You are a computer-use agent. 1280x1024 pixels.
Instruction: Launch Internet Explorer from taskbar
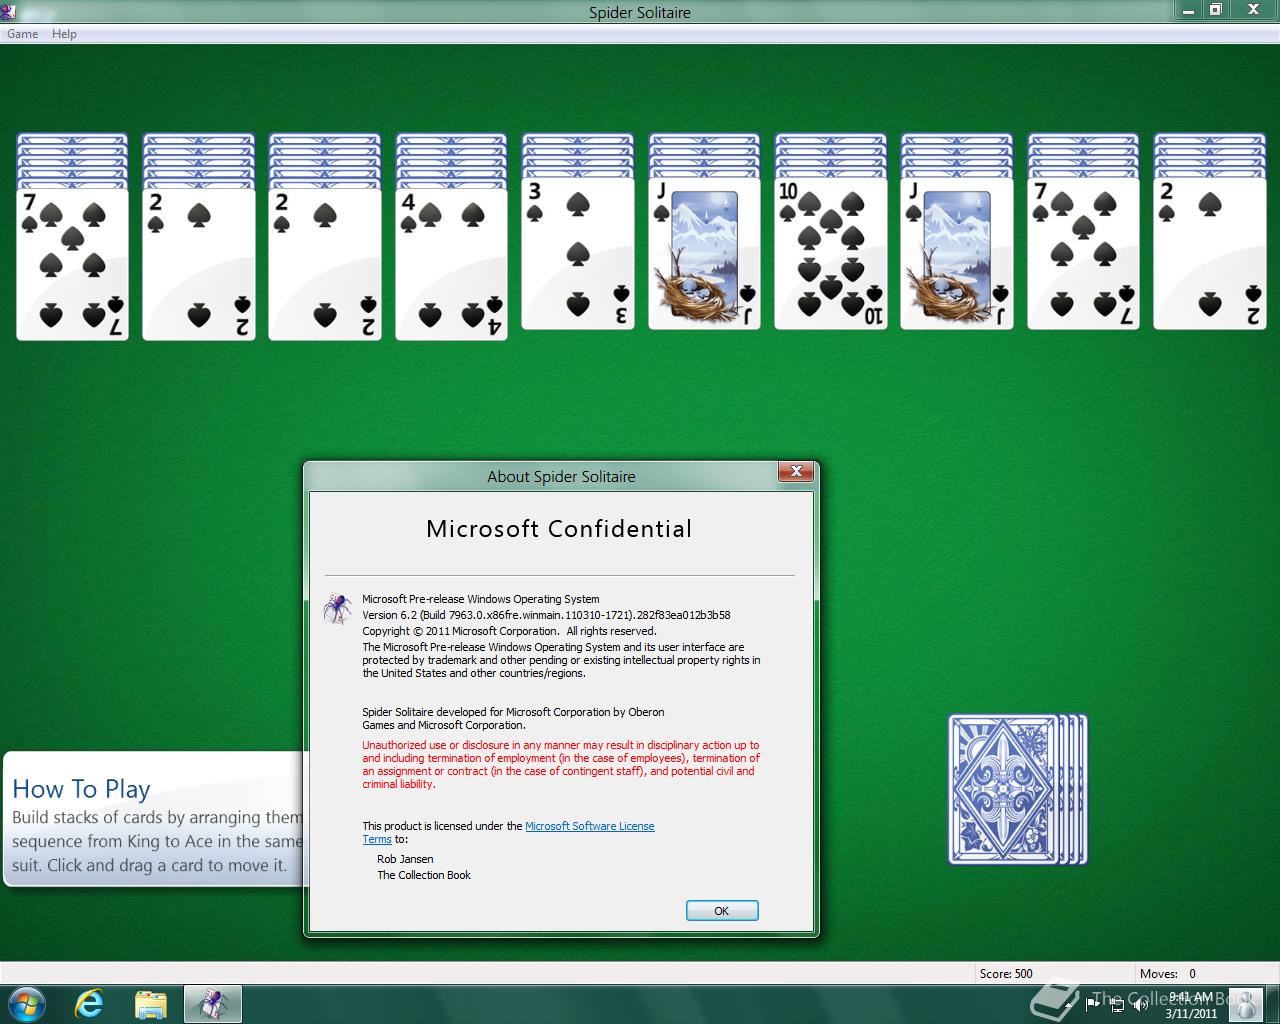click(89, 1003)
